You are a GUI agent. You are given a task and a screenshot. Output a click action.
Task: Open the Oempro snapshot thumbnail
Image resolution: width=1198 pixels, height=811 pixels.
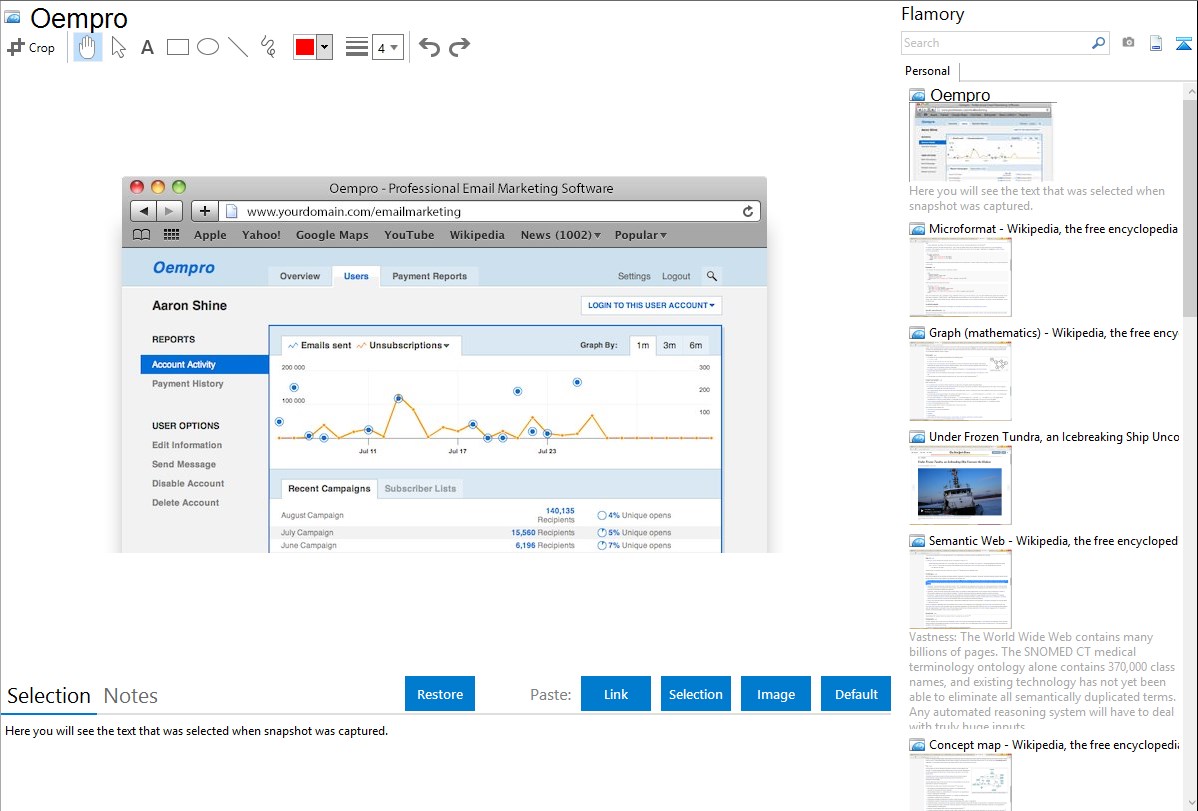(982, 142)
